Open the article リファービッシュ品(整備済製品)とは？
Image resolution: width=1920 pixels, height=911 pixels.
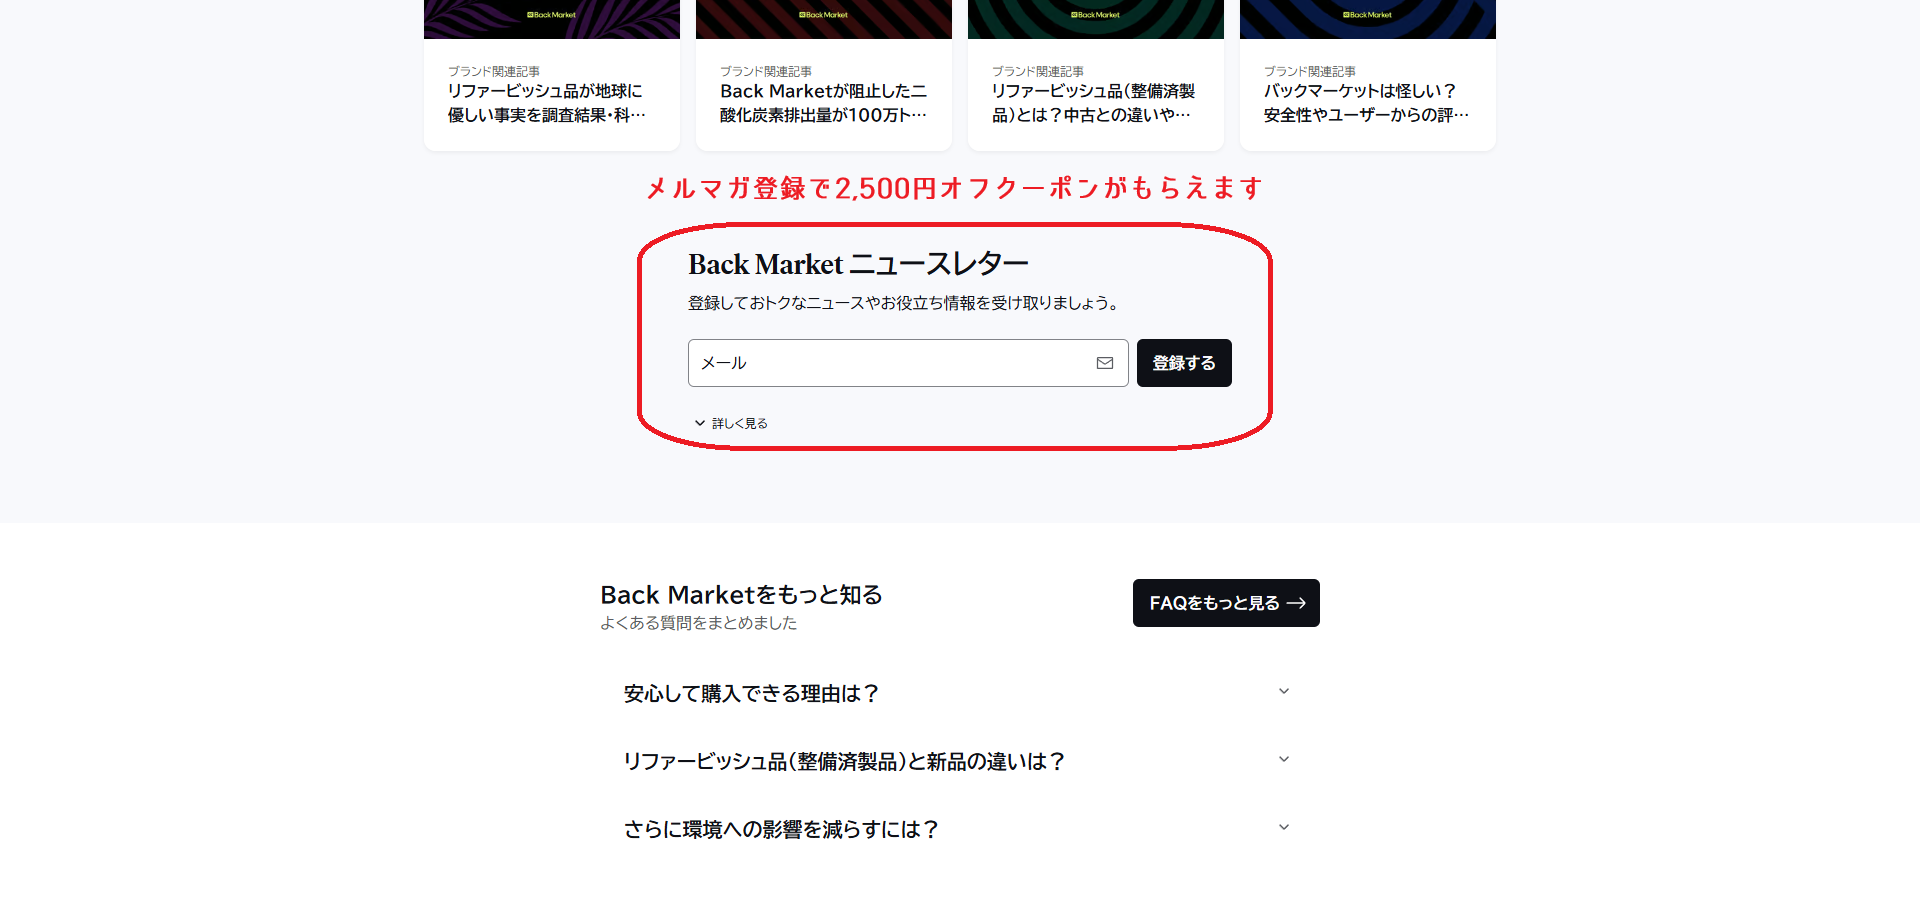1096,94
